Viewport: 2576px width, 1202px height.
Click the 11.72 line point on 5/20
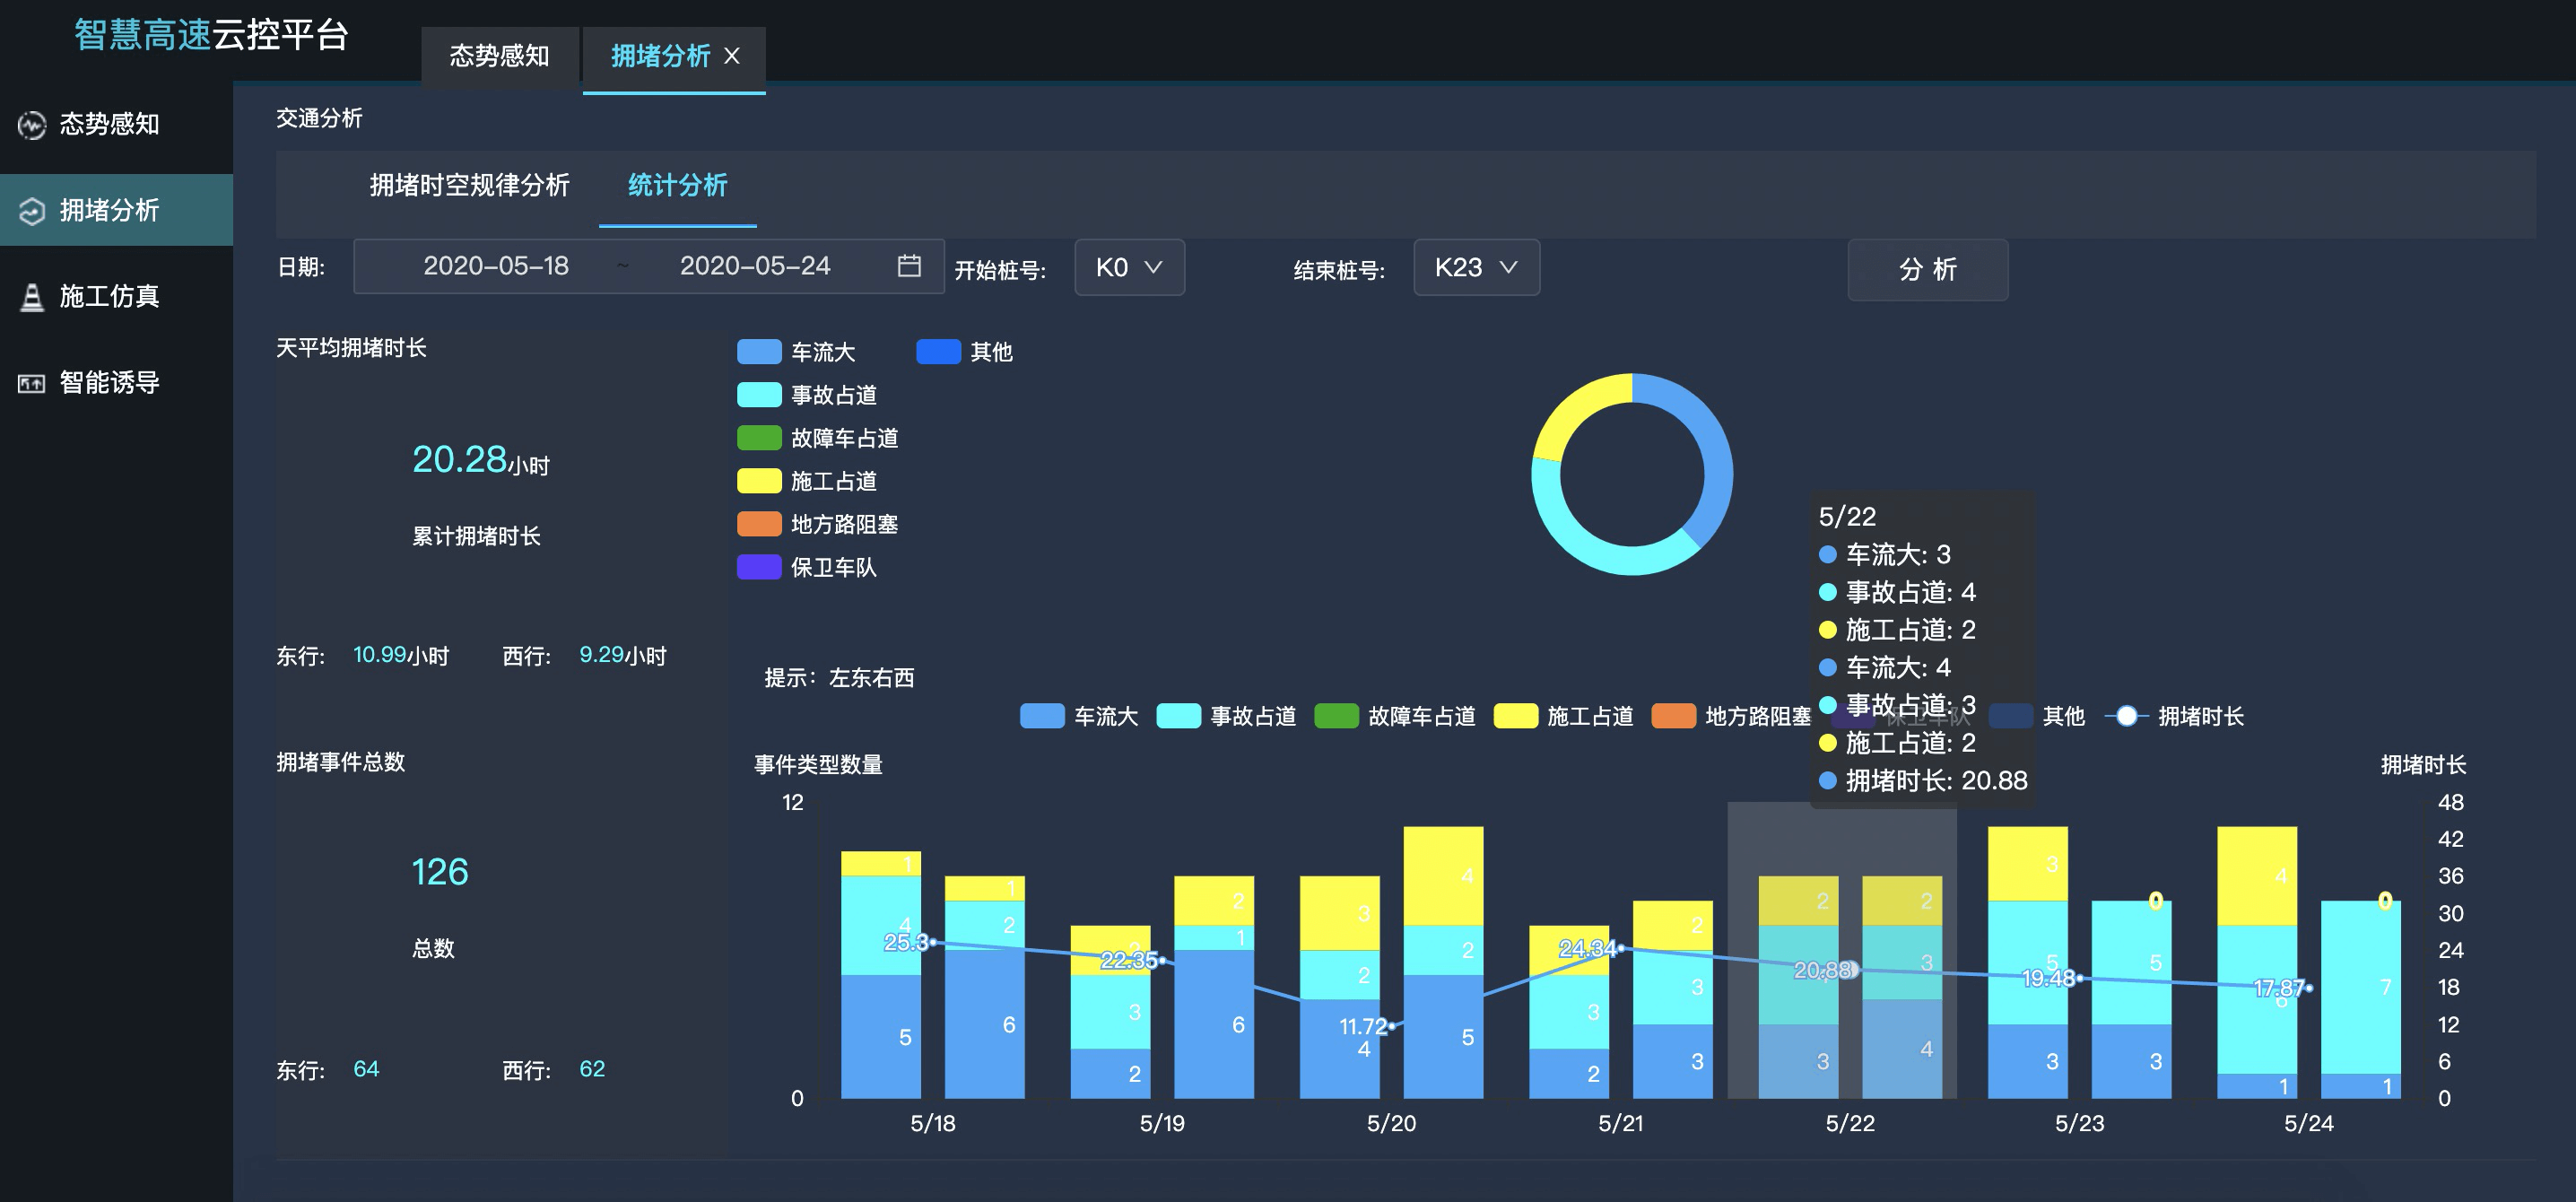click(1393, 1026)
